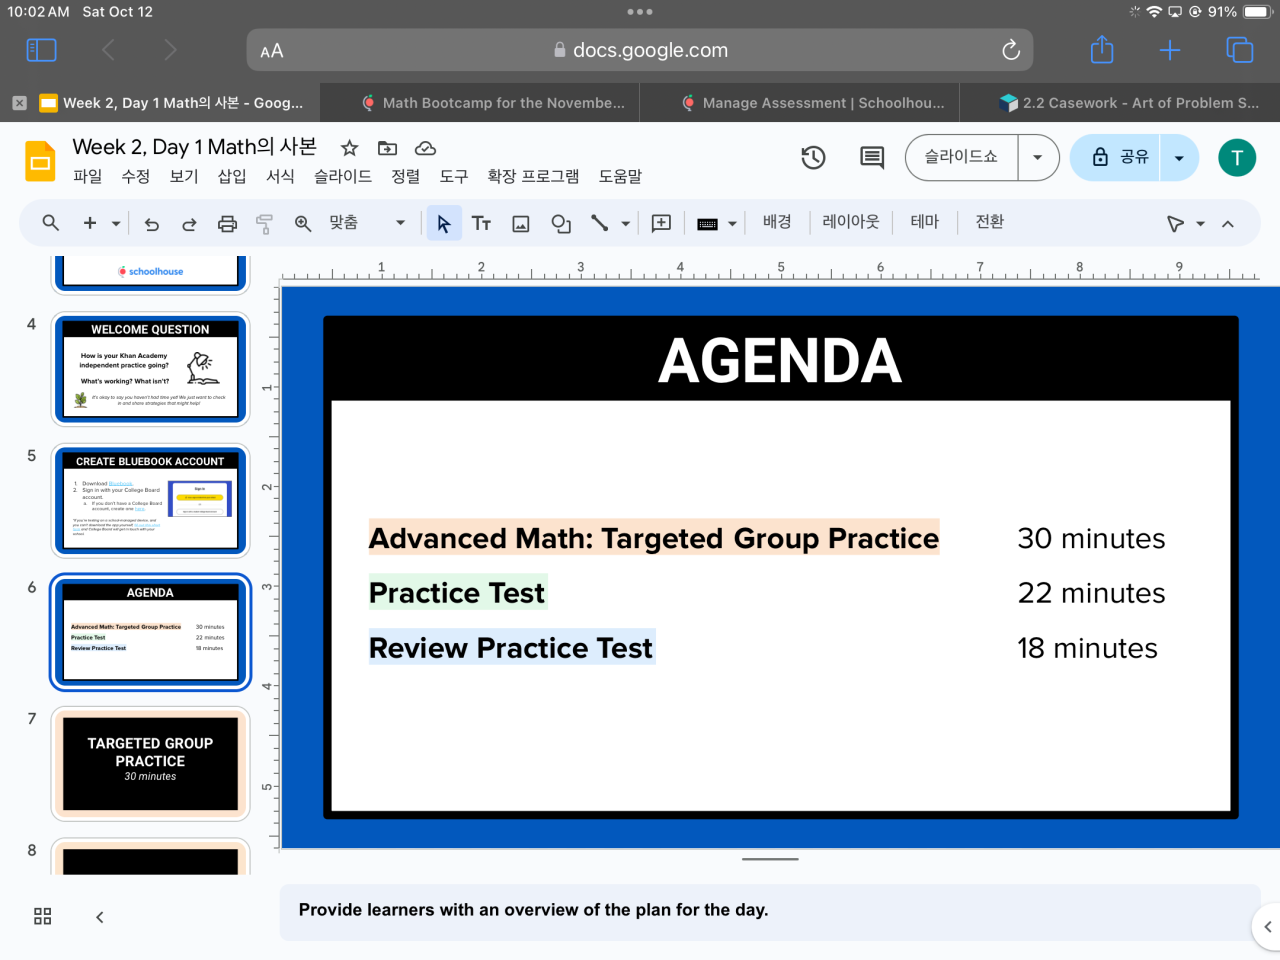Open the 정렬 menu
1280x960 pixels.
(x=406, y=176)
